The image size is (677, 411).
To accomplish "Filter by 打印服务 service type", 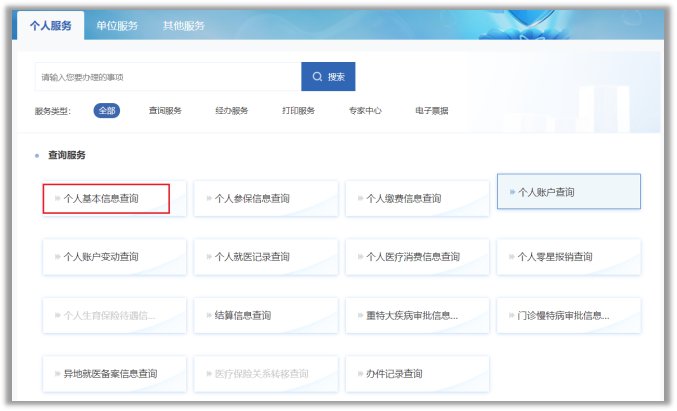I will tap(298, 111).
